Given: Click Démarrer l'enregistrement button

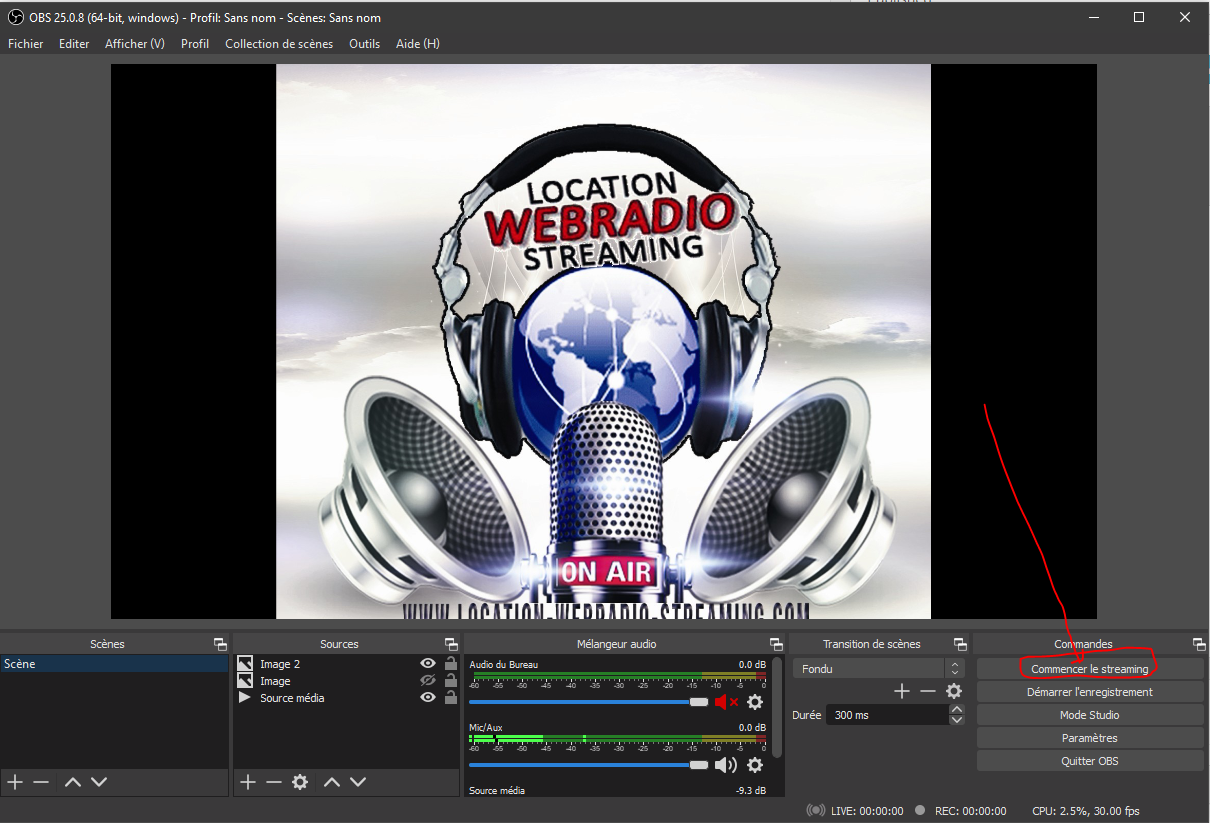Looking at the screenshot, I should 1090,692.
